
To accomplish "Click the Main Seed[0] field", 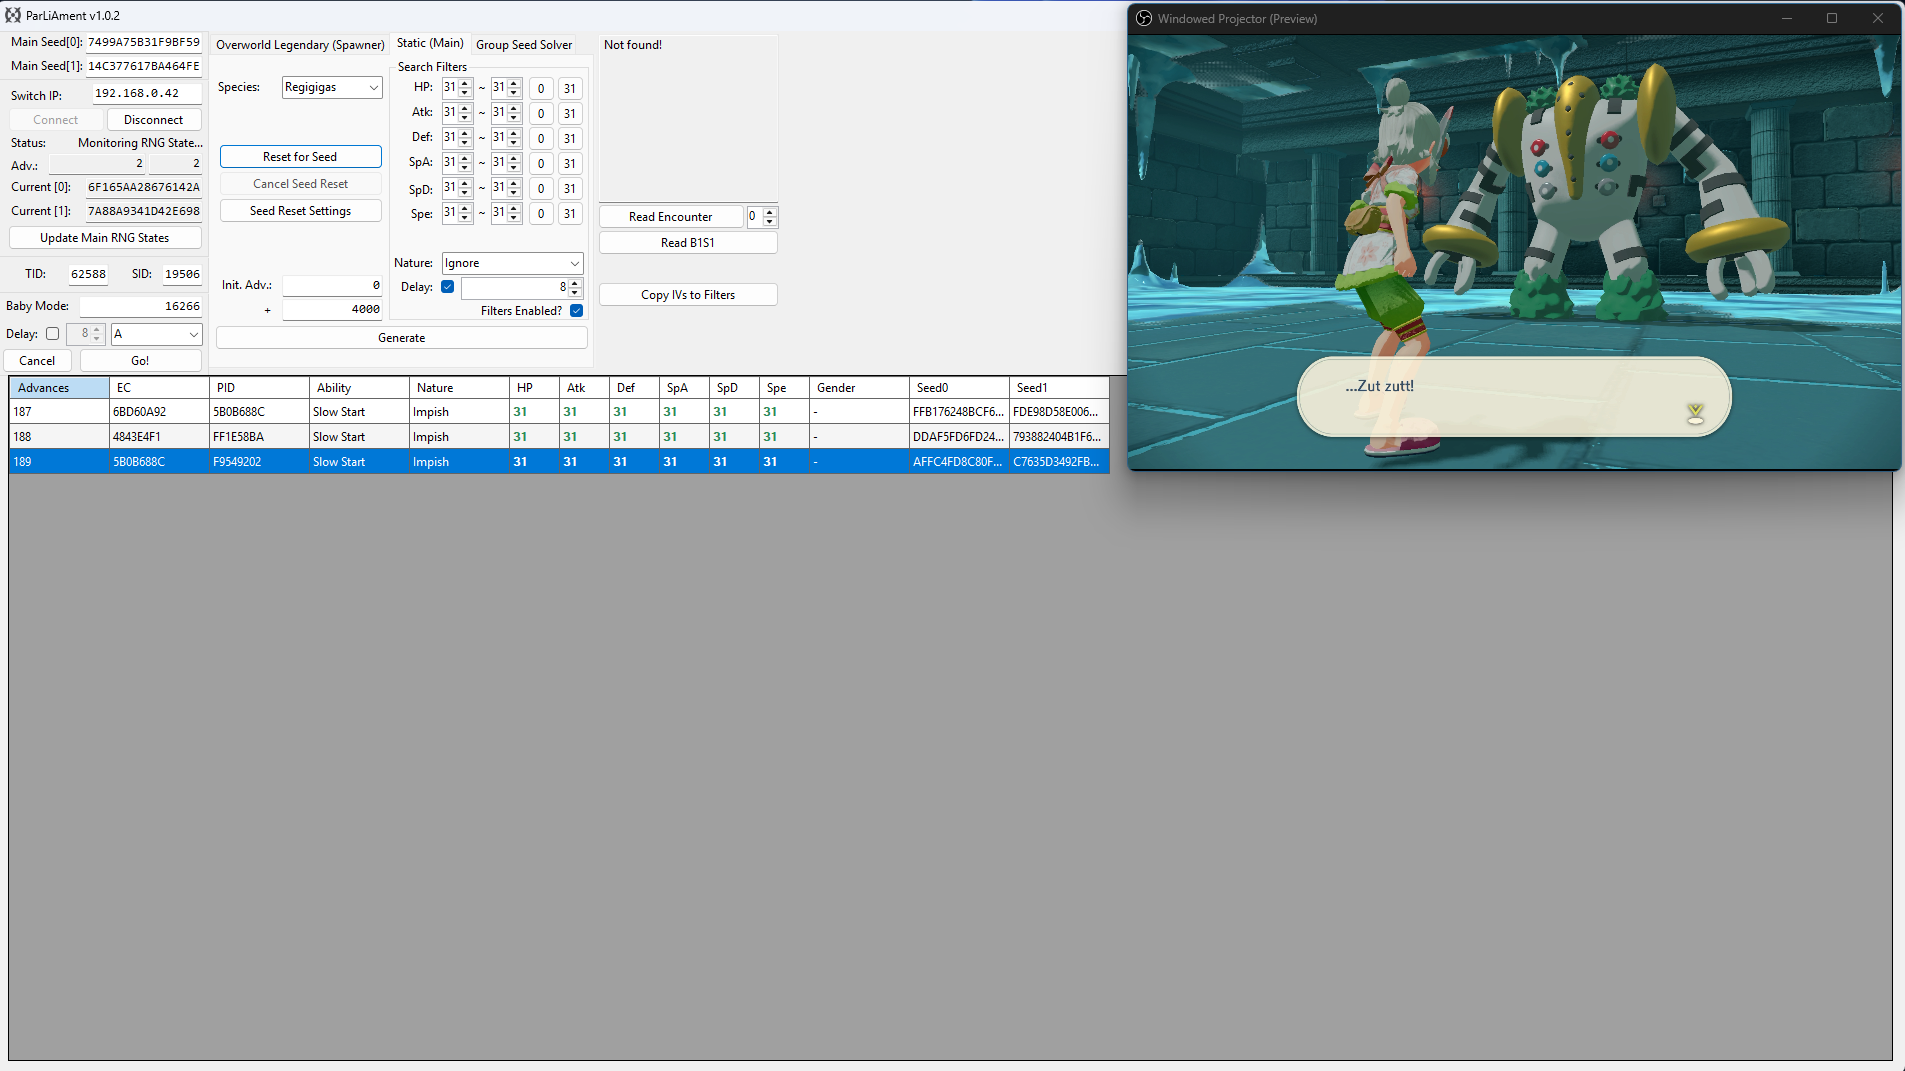I will tap(144, 43).
